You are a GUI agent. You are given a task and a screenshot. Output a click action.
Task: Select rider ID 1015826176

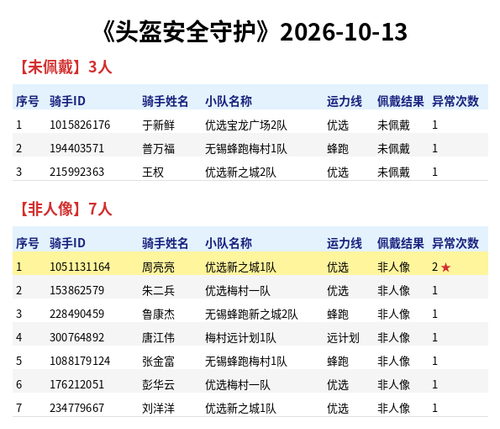tap(80, 125)
